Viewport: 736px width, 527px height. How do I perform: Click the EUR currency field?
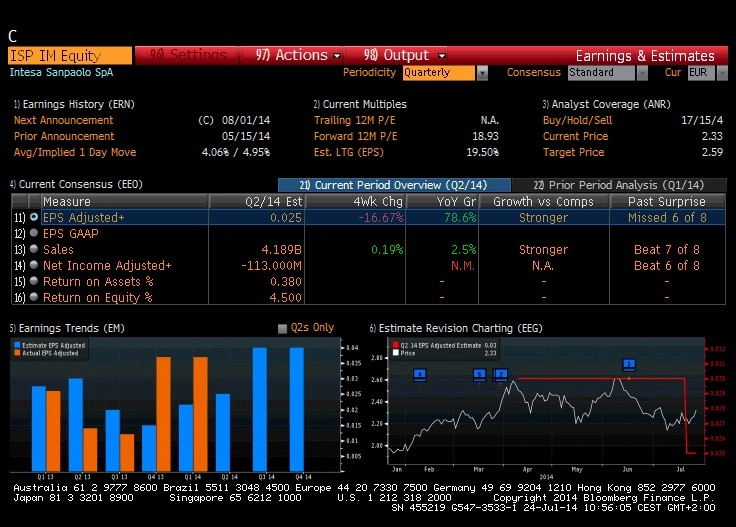pos(701,73)
